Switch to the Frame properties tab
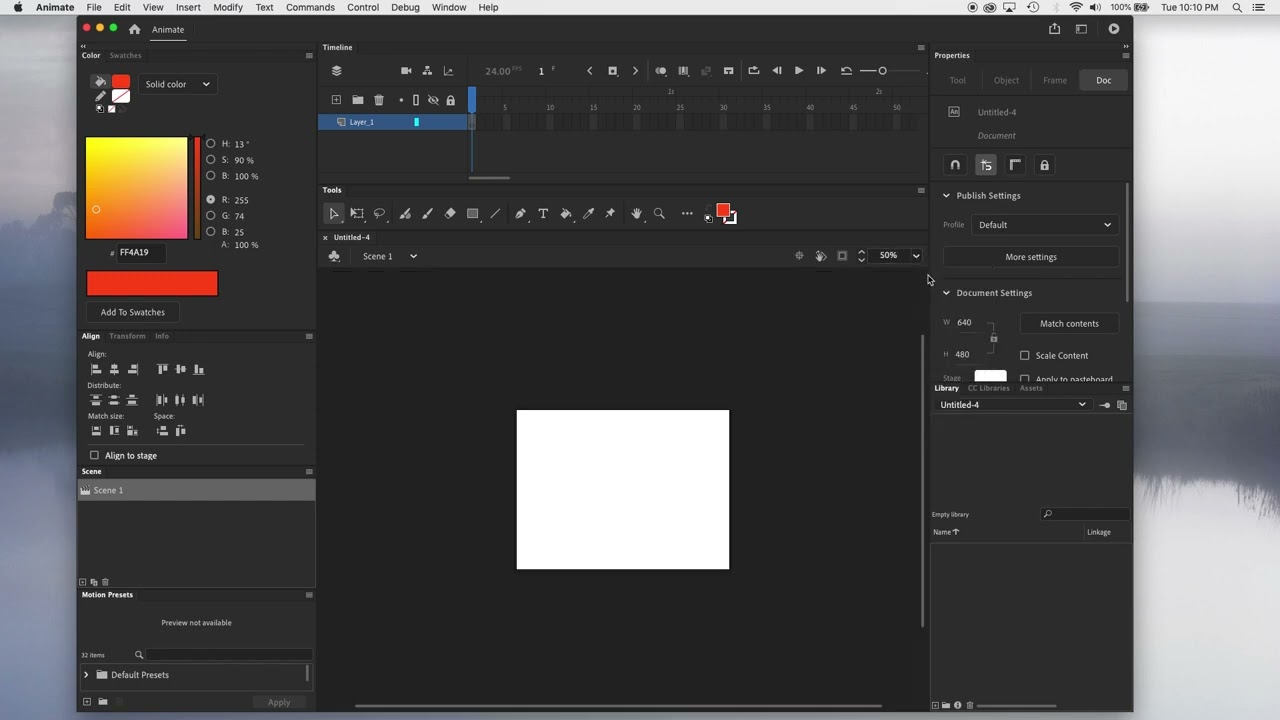Screen dimensions: 1280x720 click(x=1055, y=80)
